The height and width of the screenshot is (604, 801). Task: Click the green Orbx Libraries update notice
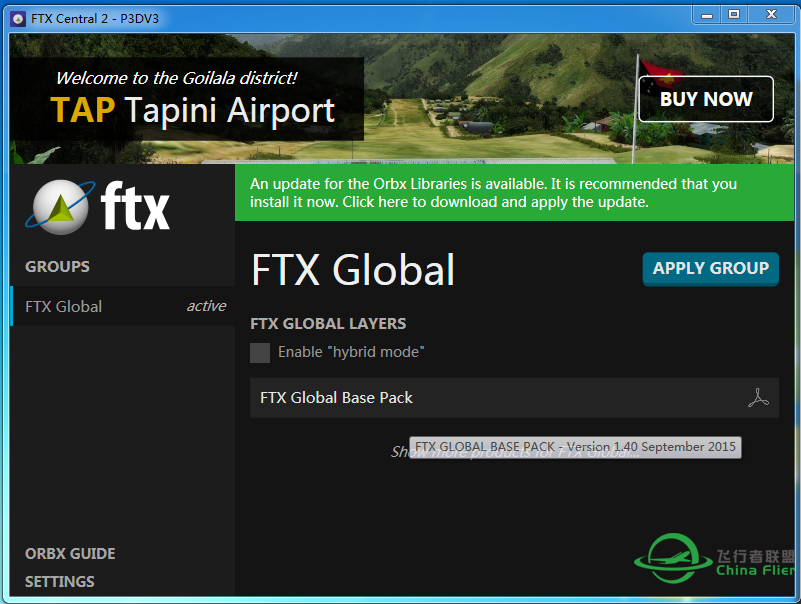[x=514, y=193]
